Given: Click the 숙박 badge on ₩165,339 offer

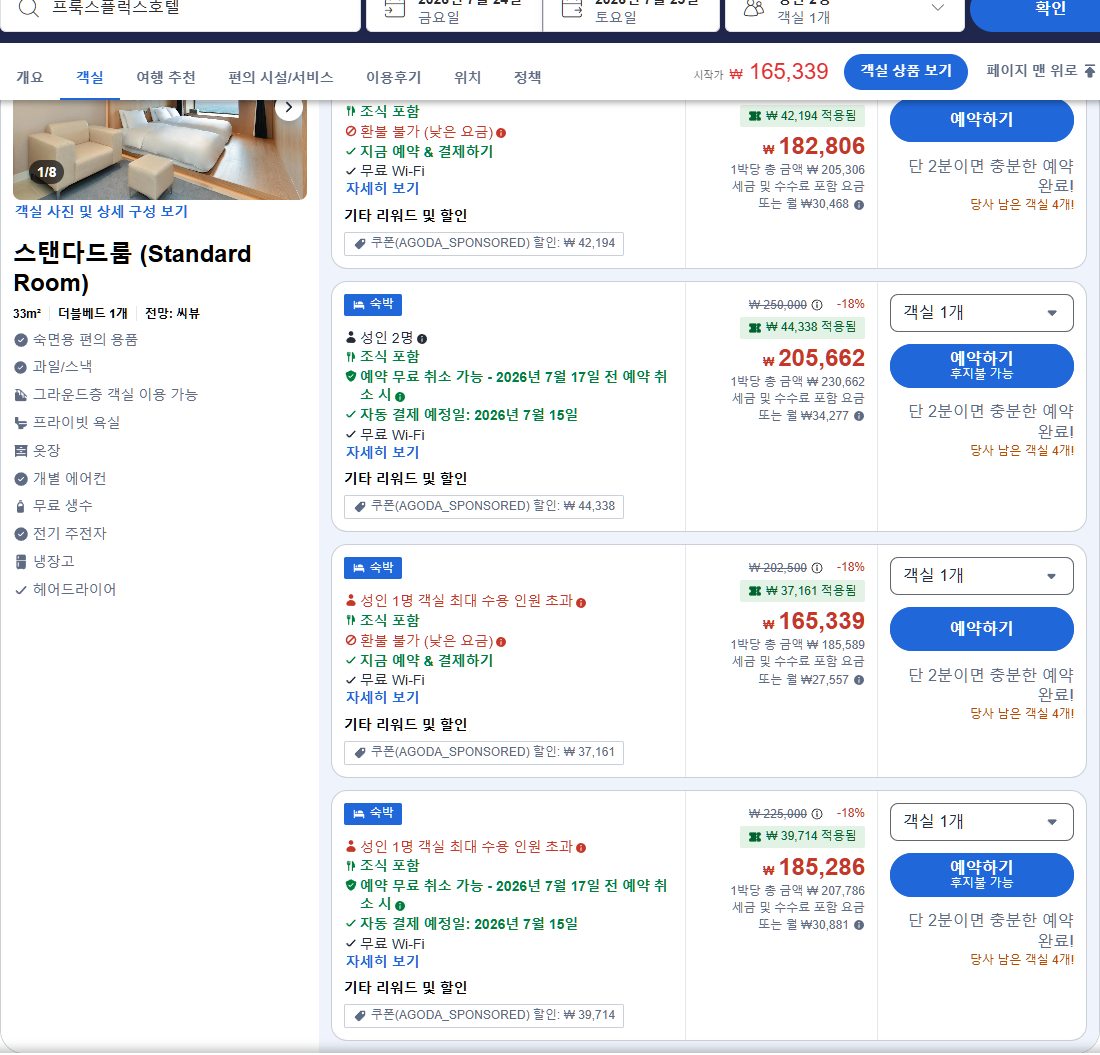Looking at the screenshot, I should 373,568.
